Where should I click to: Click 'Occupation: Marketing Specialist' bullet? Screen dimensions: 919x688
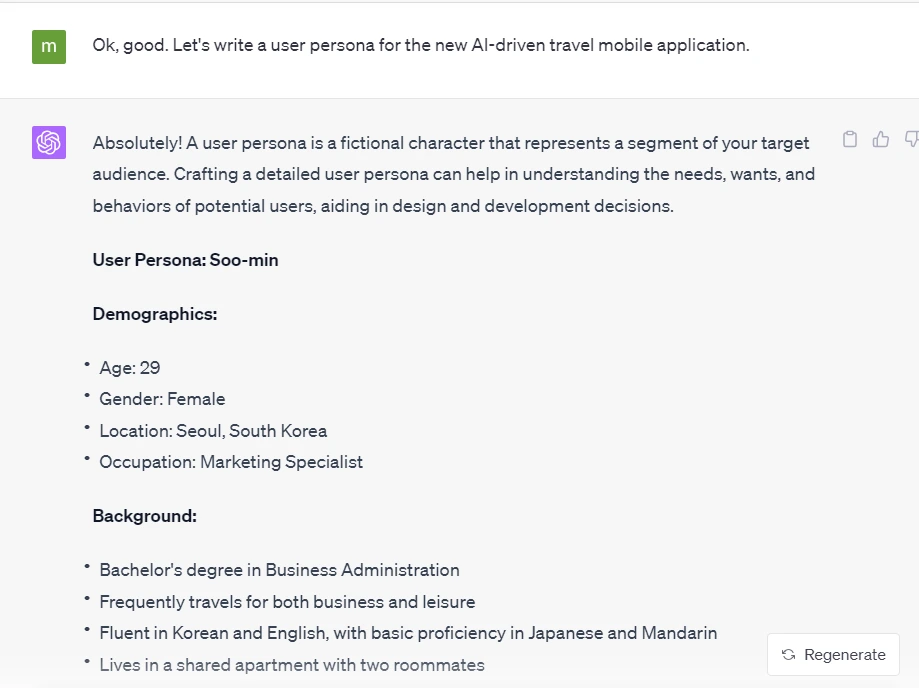pyautogui.click(x=231, y=462)
